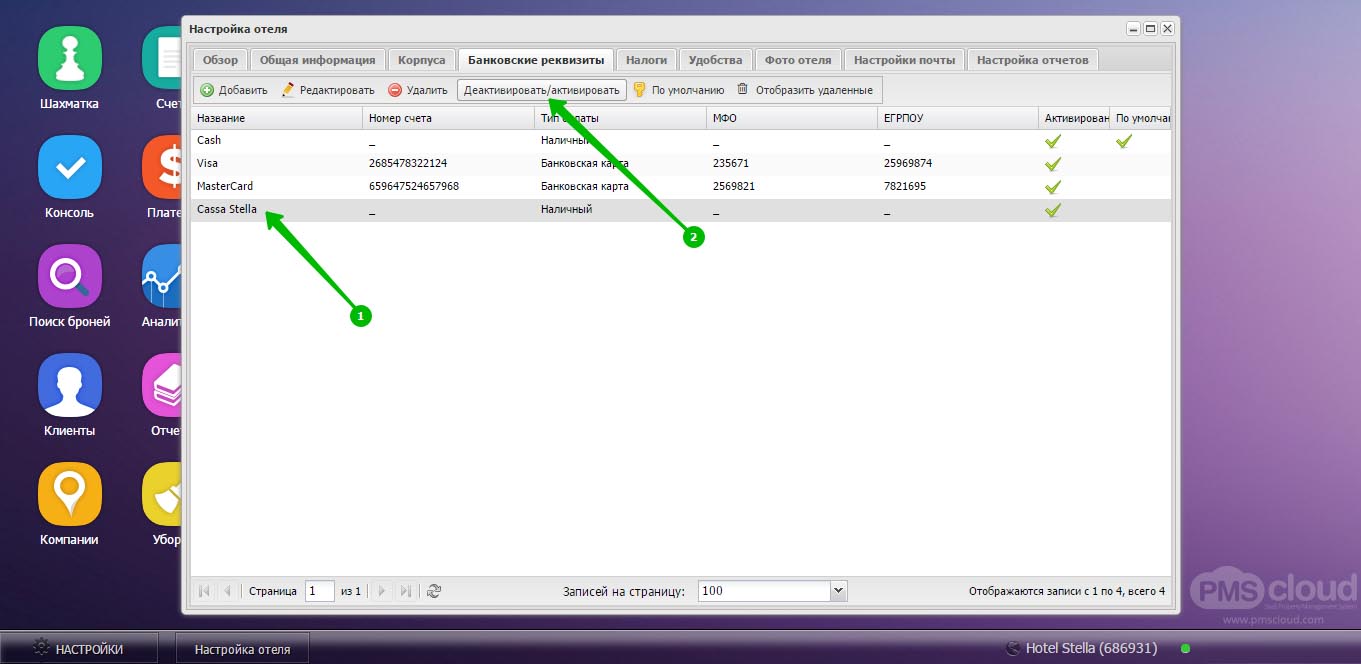The width and height of the screenshot is (1361, 664).
Task: Open the Удобства tab
Action: click(716, 60)
